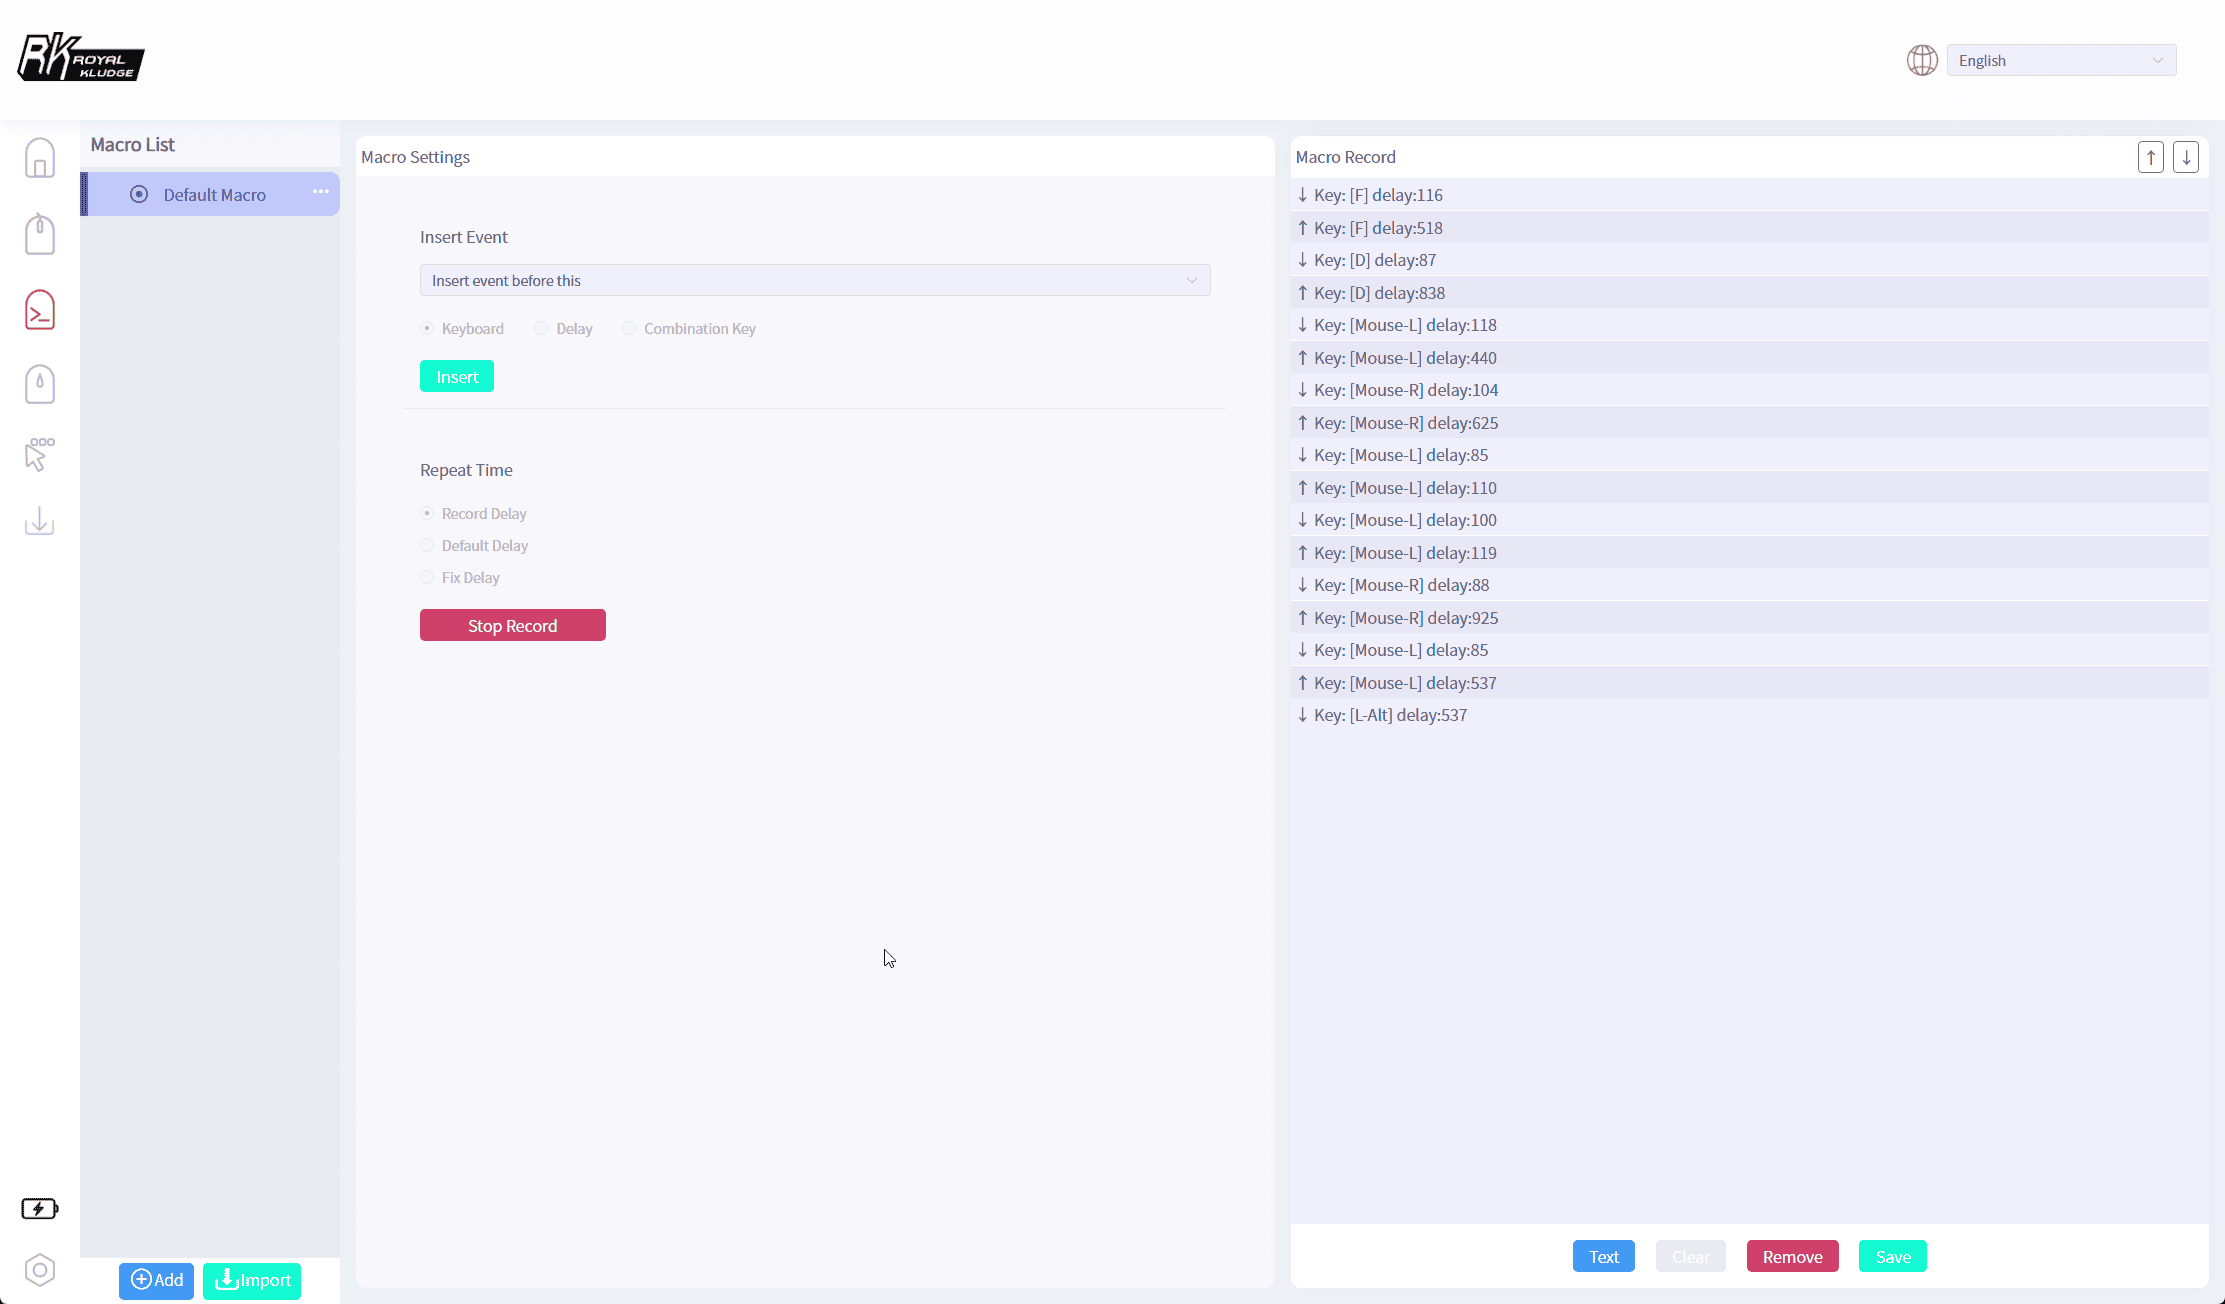Select Default Macro in the macro list

[210, 194]
